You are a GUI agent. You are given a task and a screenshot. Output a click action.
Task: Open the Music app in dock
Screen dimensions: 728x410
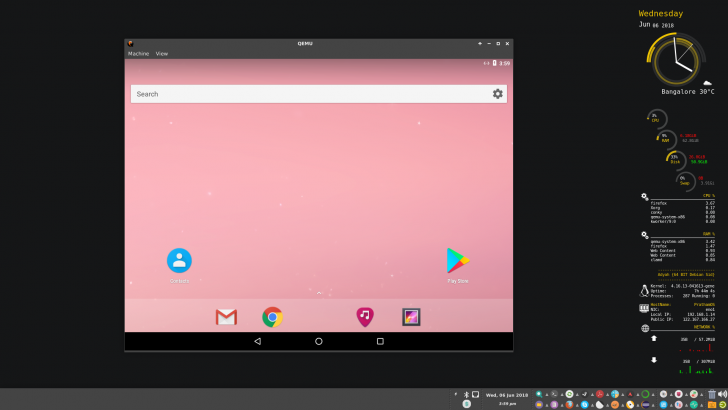click(365, 317)
